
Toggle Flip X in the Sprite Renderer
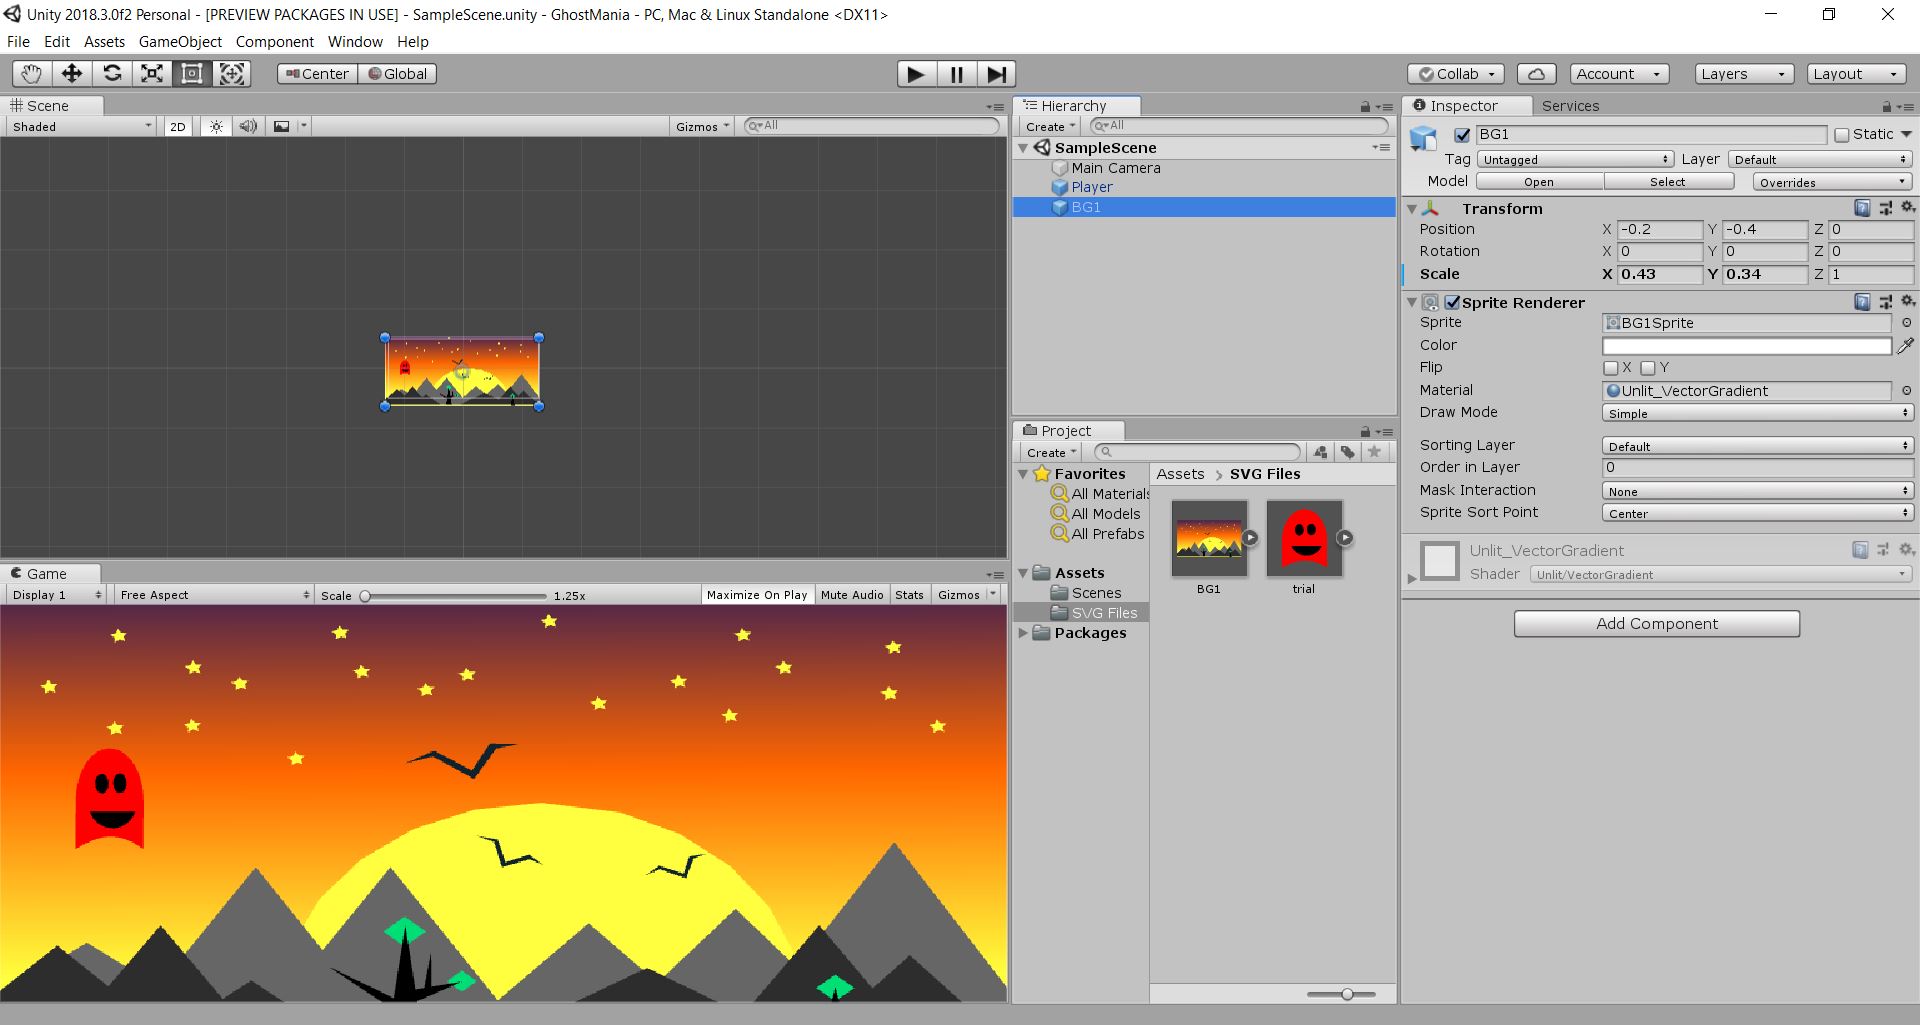[x=1610, y=368]
